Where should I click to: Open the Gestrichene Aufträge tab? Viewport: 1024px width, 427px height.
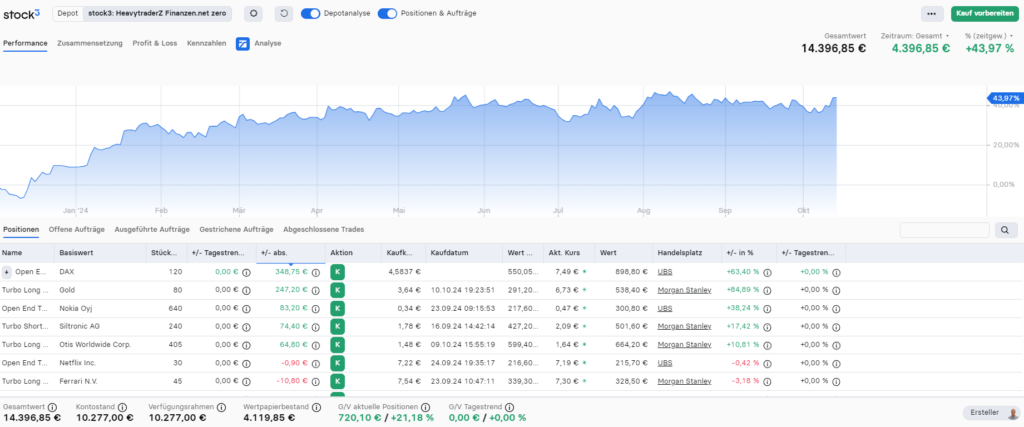(x=236, y=230)
